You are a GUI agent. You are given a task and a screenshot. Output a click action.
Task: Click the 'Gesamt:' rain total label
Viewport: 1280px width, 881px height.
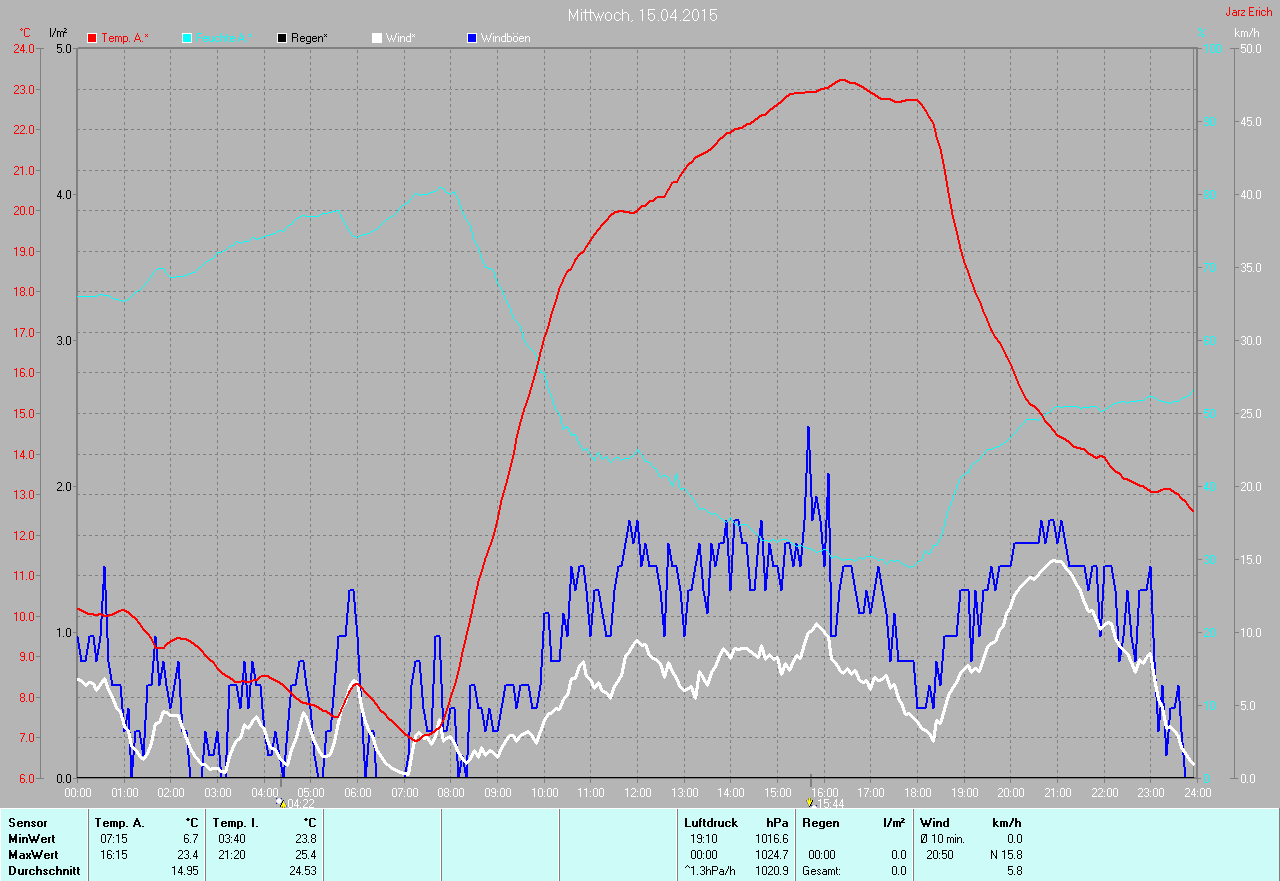[x=822, y=871]
